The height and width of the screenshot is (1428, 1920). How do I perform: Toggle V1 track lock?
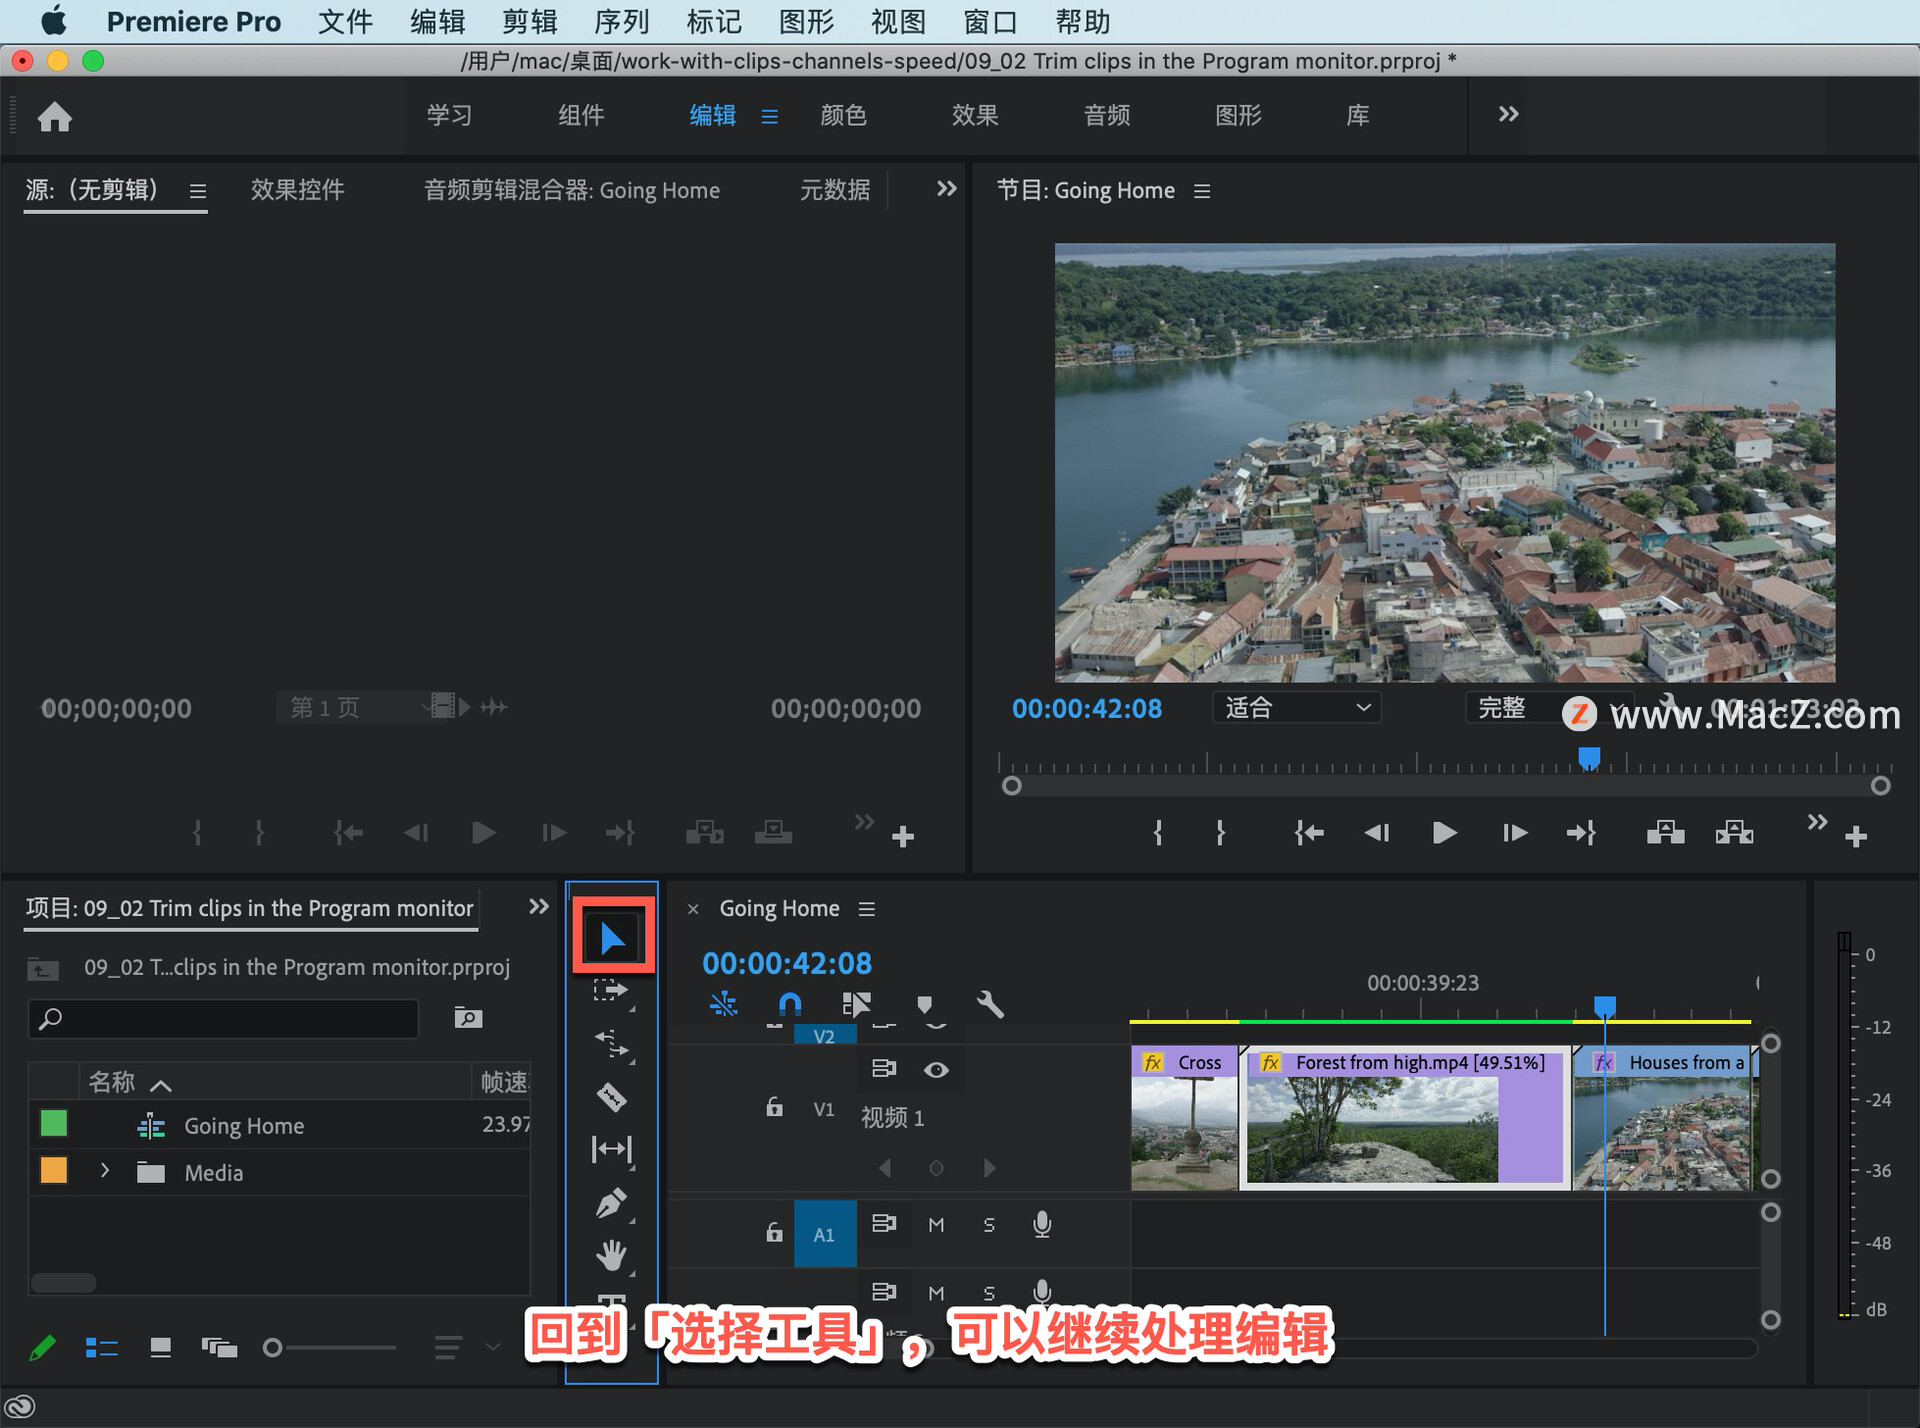[x=774, y=1108]
